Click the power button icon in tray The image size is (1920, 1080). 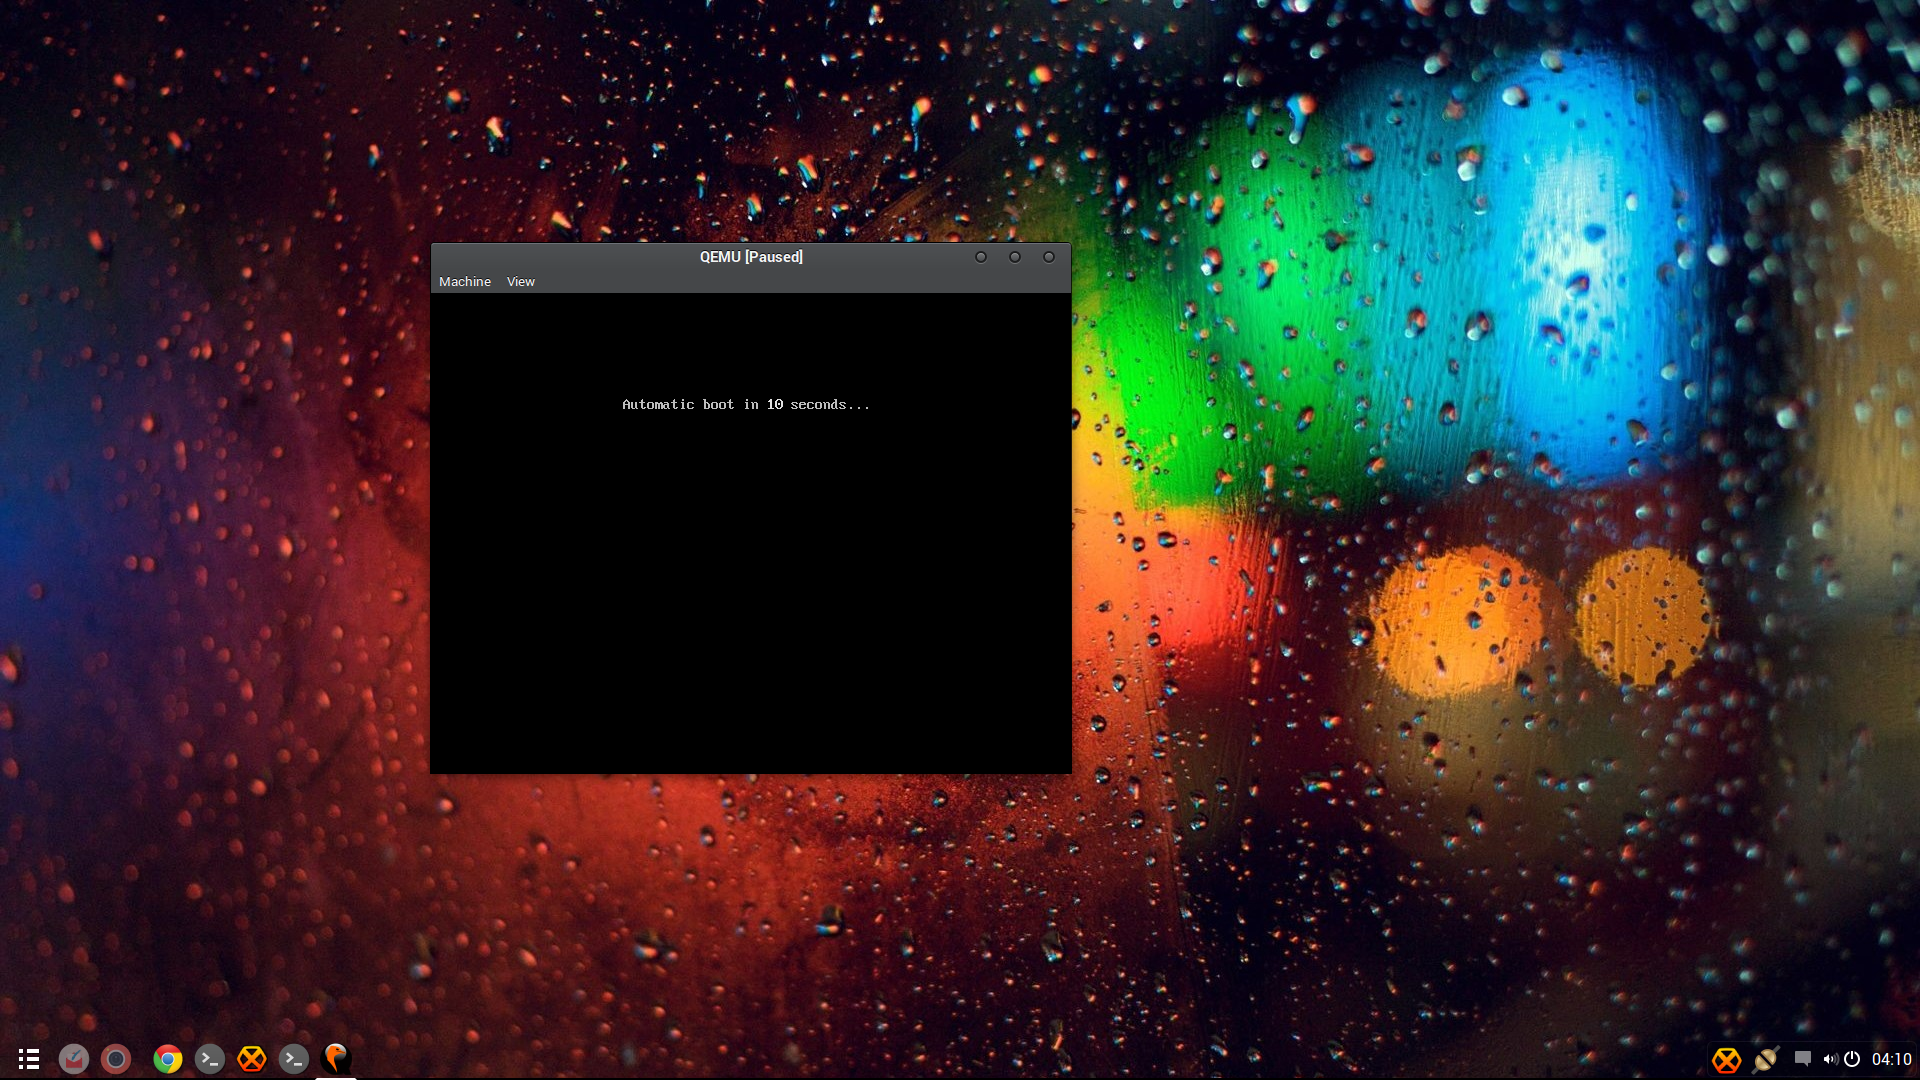click(x=1852, y=1059)
